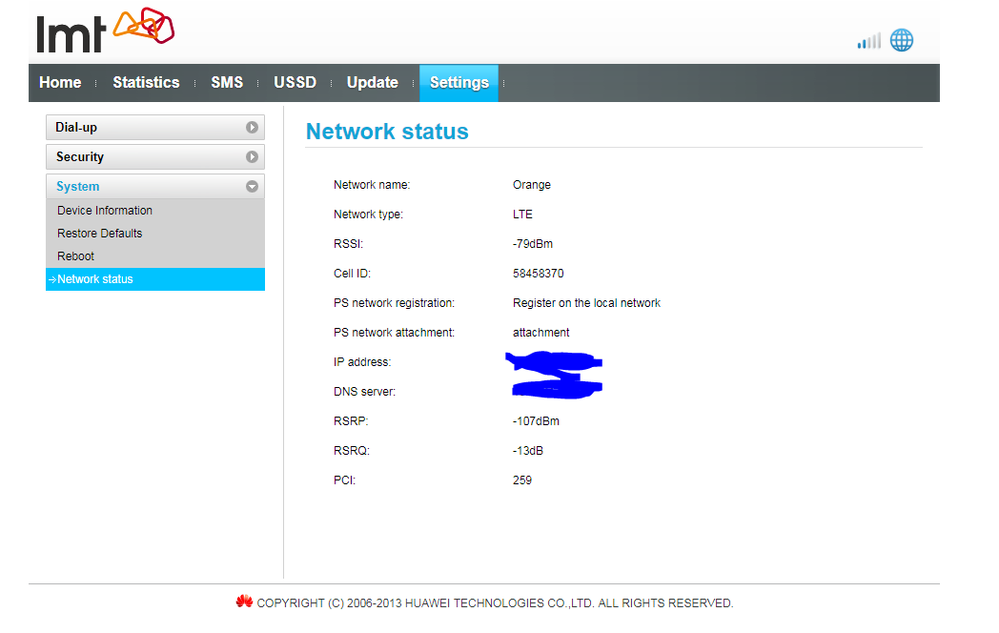999x633 pixels.
Task: Click the Huawei logo in footer
Action: pyautogui.click(x=244, y=602)
